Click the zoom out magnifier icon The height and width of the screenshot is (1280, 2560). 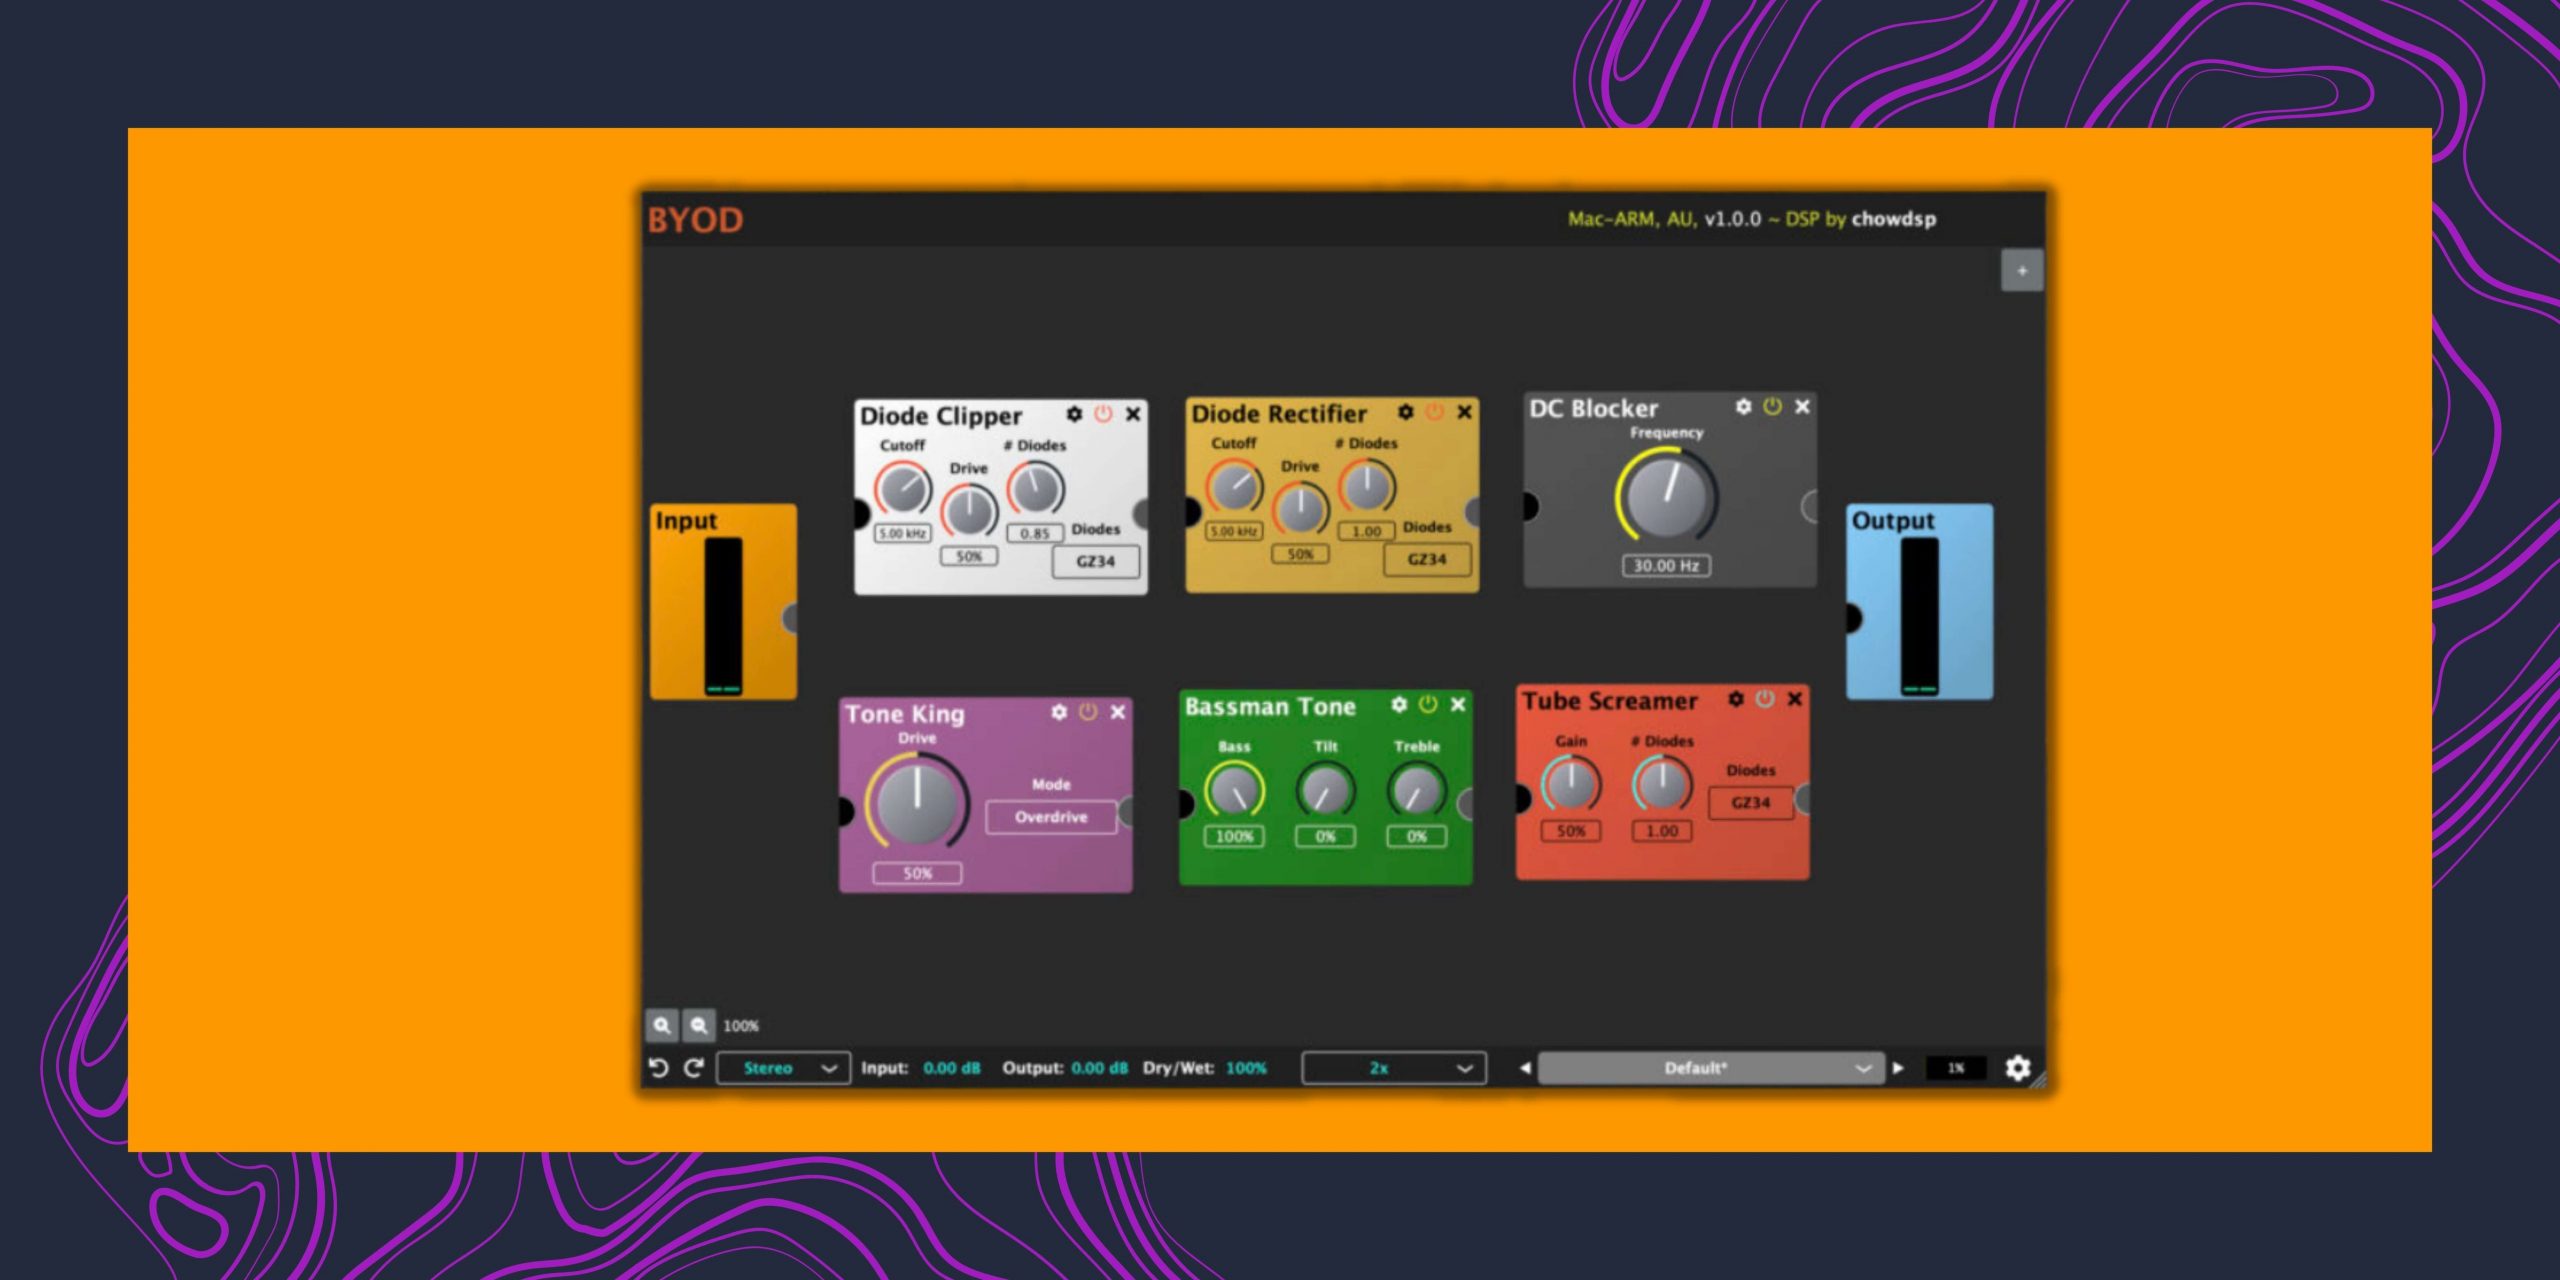click(698, 1026)
